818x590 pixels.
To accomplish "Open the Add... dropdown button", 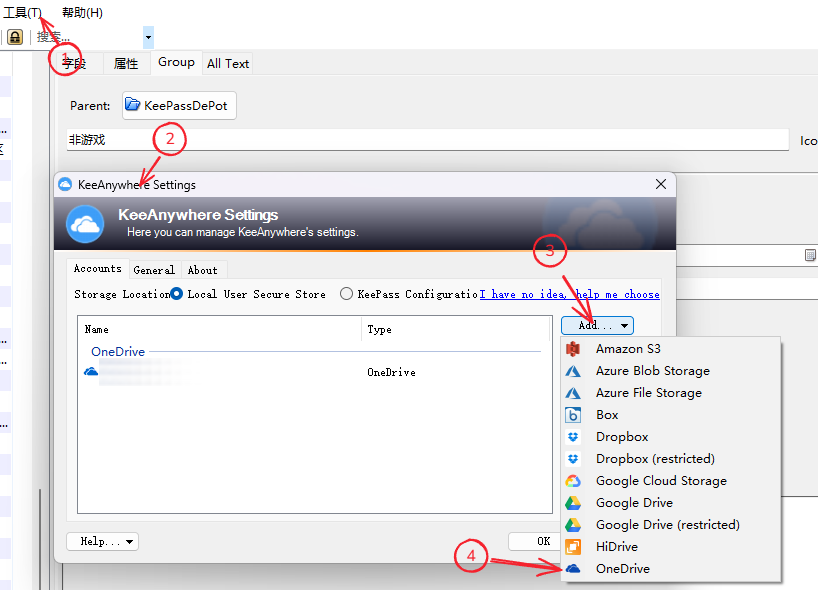I will [x=597, y=326].
